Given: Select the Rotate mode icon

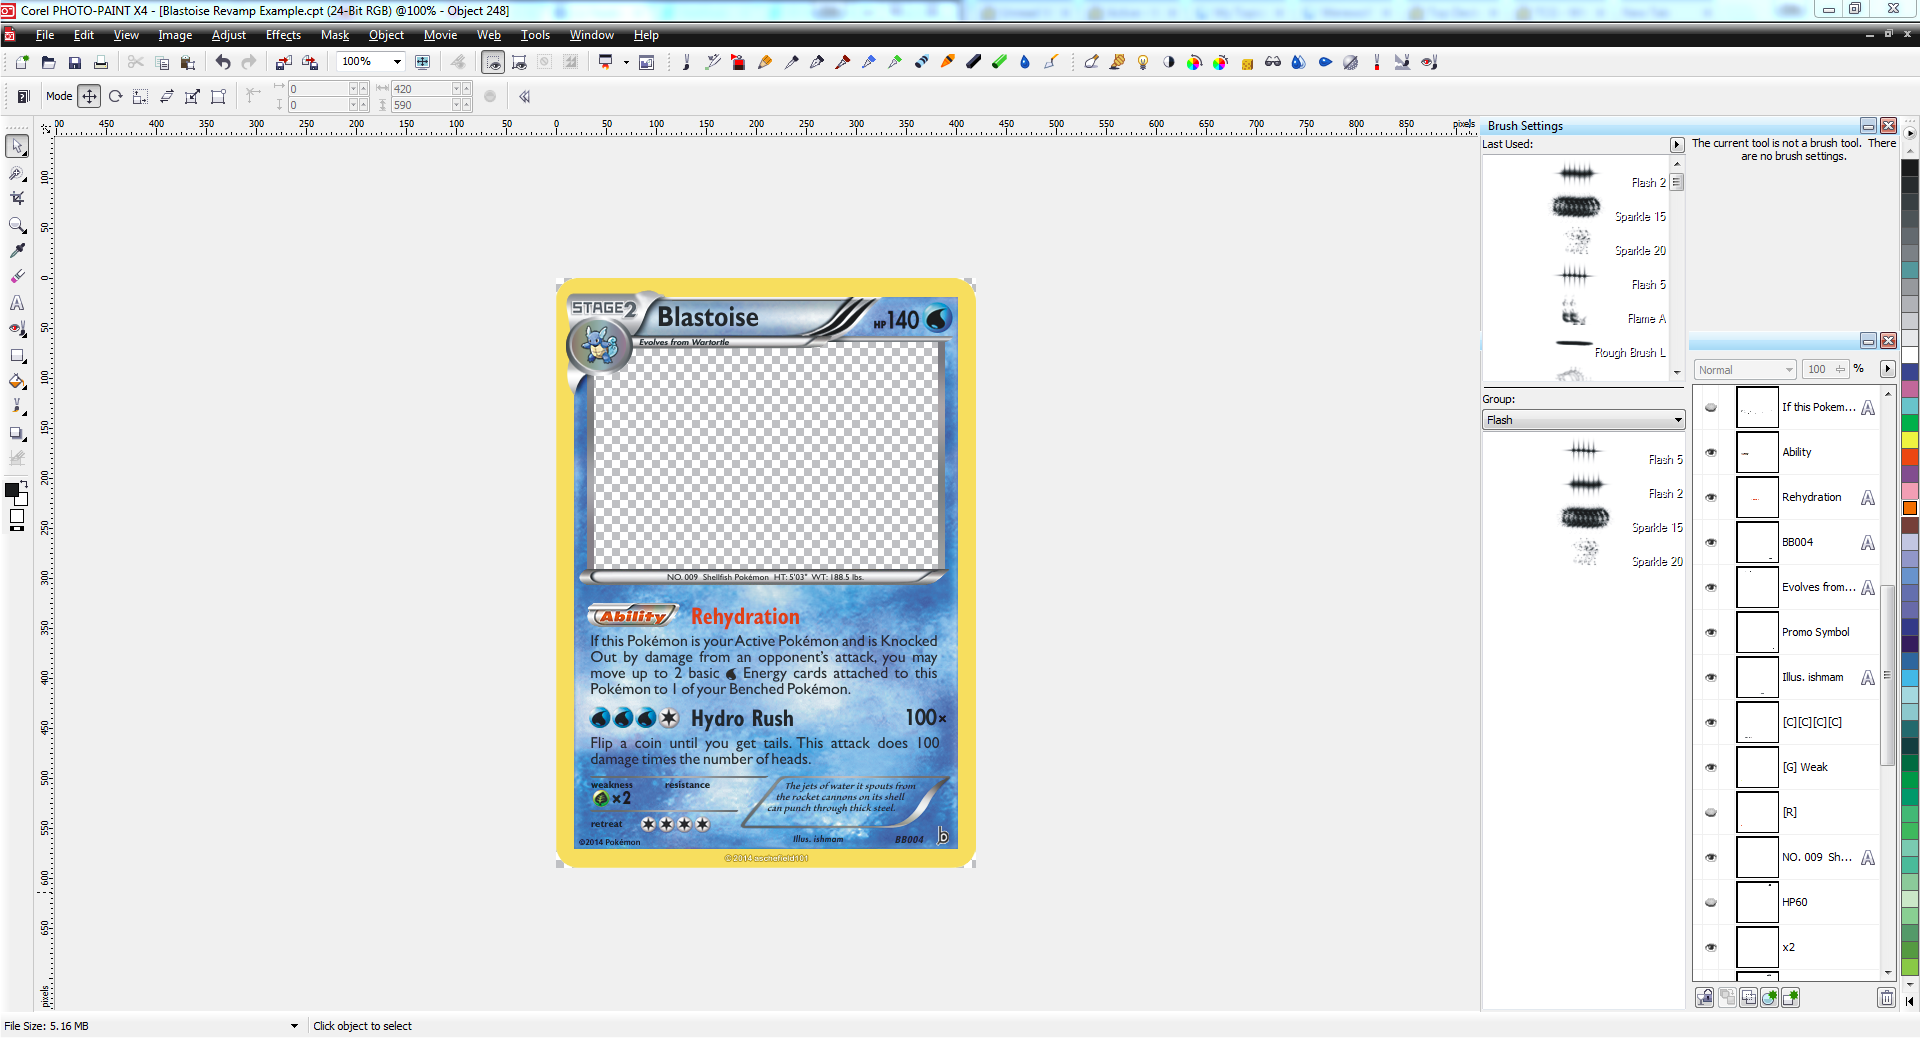Looking at the screenshot, I should pyautogui.click(x=115, y=96).
